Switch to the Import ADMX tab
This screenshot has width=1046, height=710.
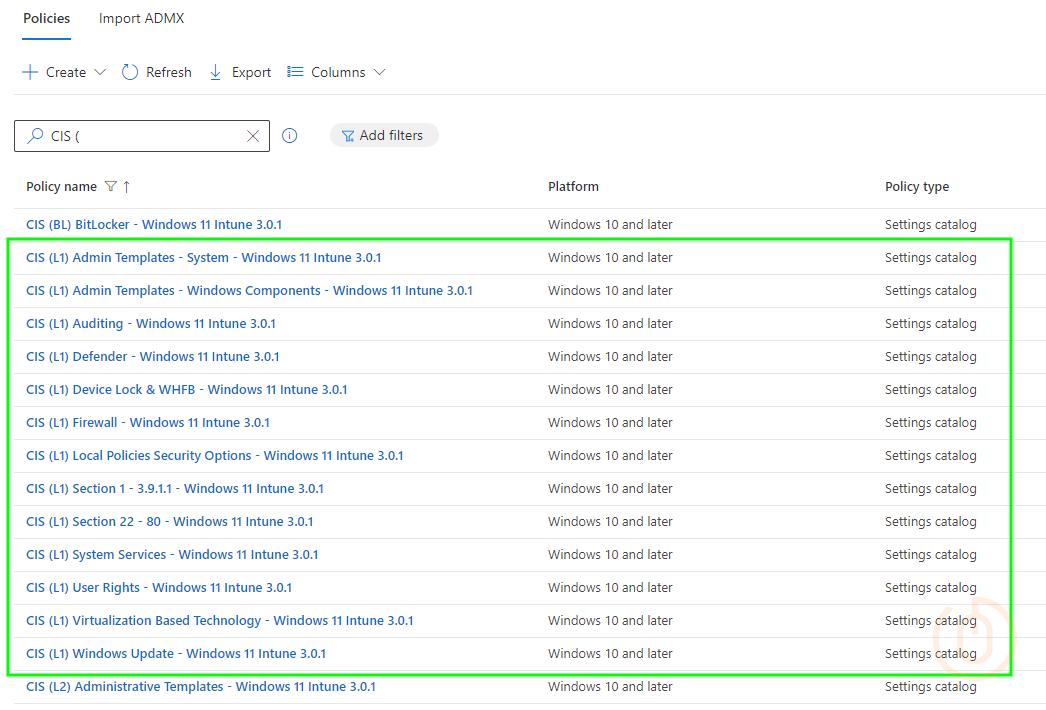[141, 19]
